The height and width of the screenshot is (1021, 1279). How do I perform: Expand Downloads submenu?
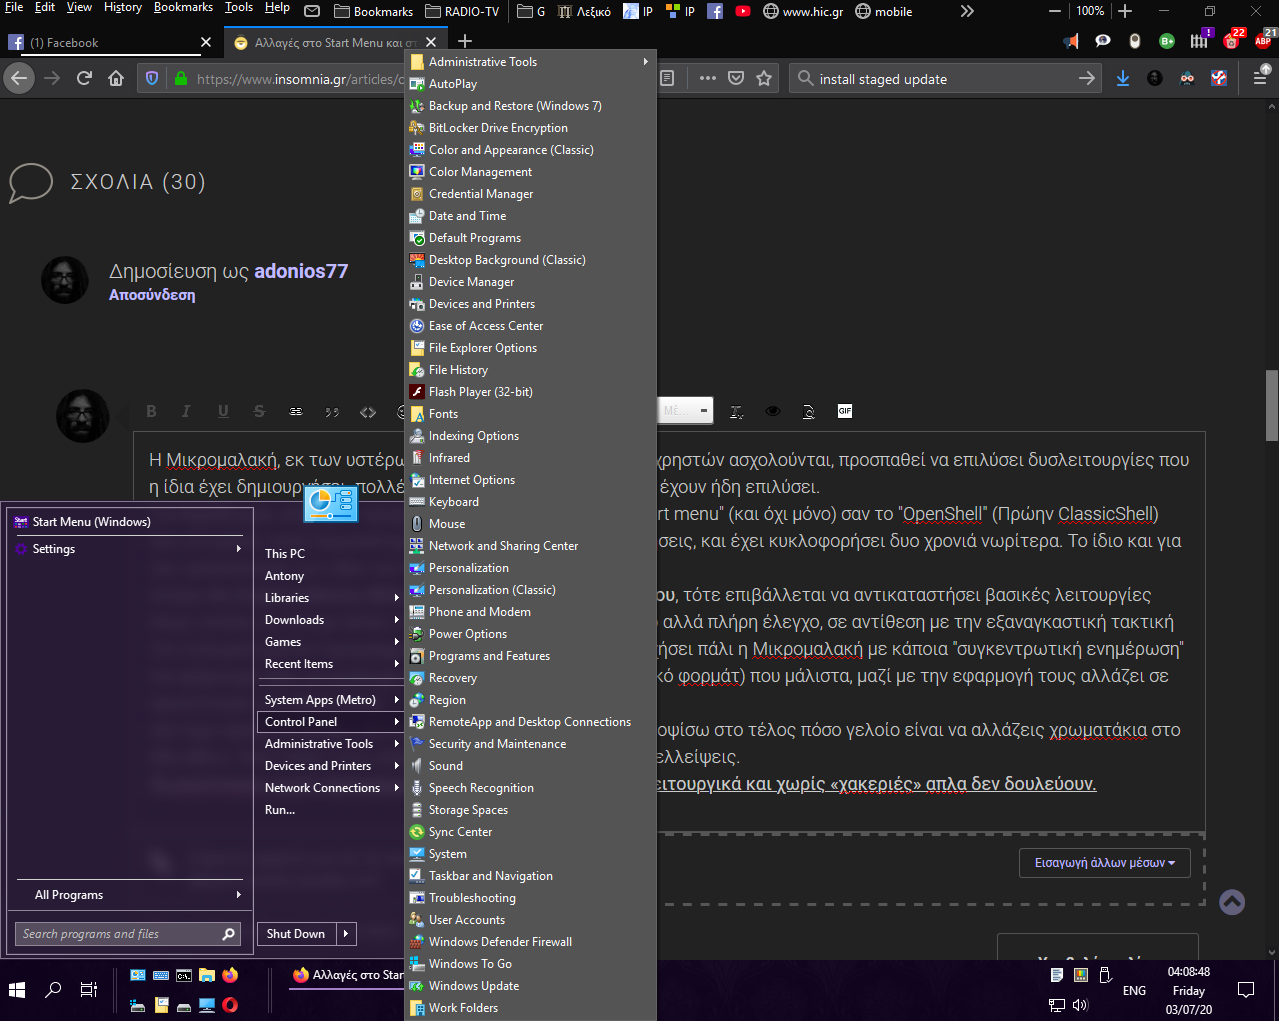(x=397, y=620)
